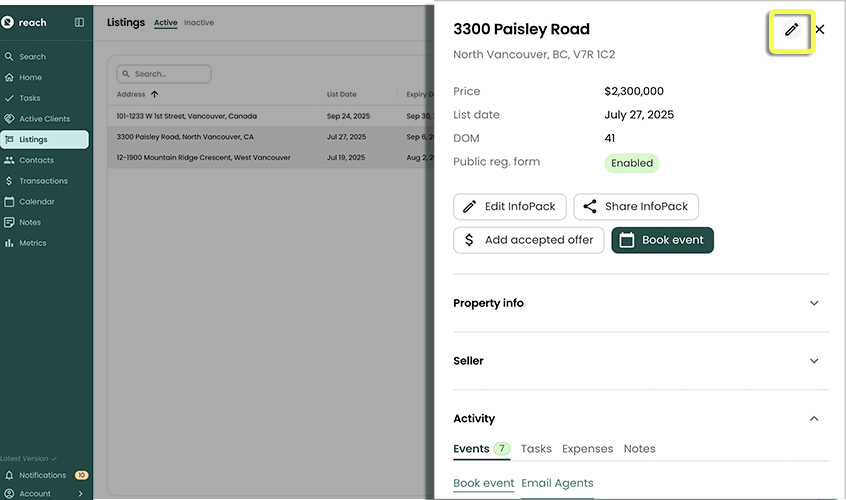The image size is (846, 500).
Task: Open Tasks in the sidebar
Action: 30,98
